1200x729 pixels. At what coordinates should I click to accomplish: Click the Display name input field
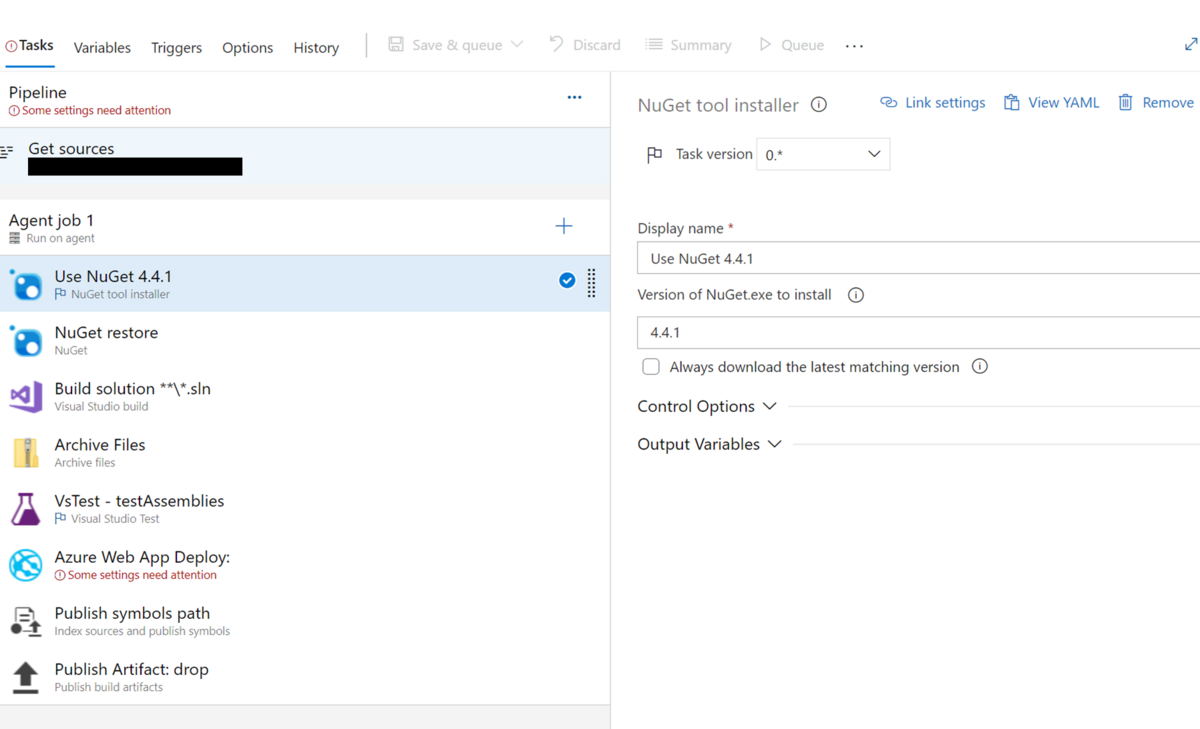pyautogui.click(x=918, y=258)
